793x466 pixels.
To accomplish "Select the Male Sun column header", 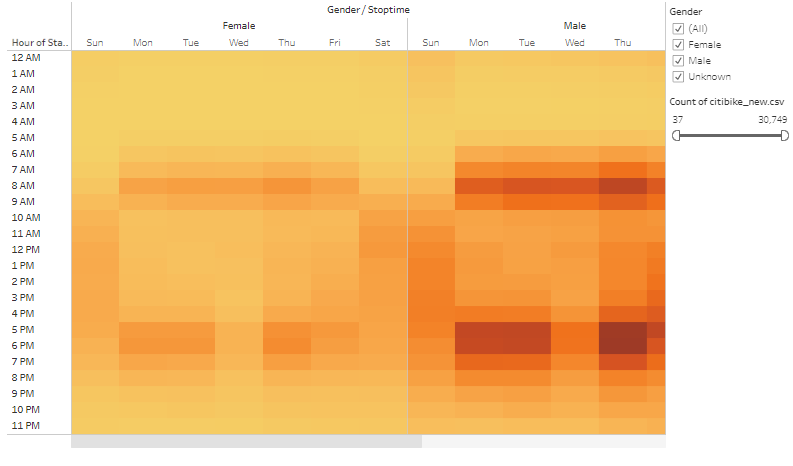I will 431,43.
